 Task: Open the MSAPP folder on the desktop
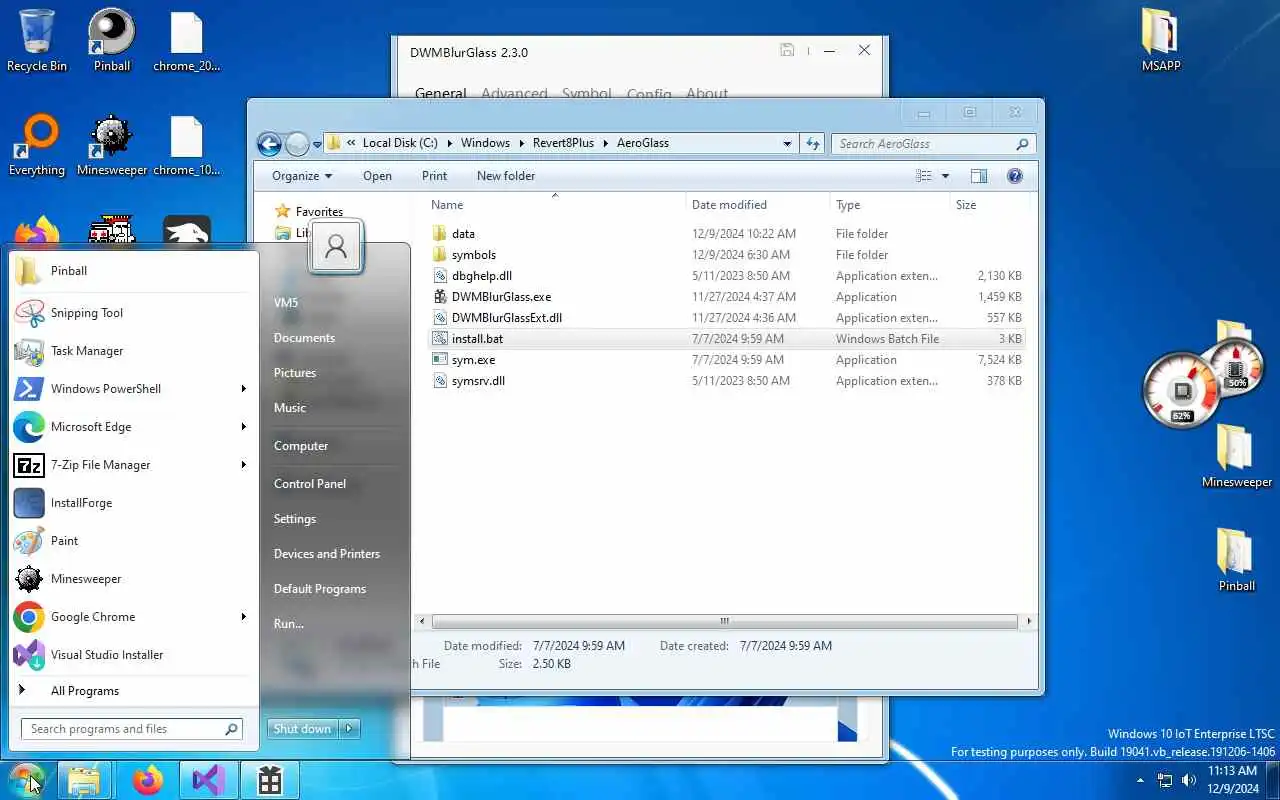[1161, 40]
